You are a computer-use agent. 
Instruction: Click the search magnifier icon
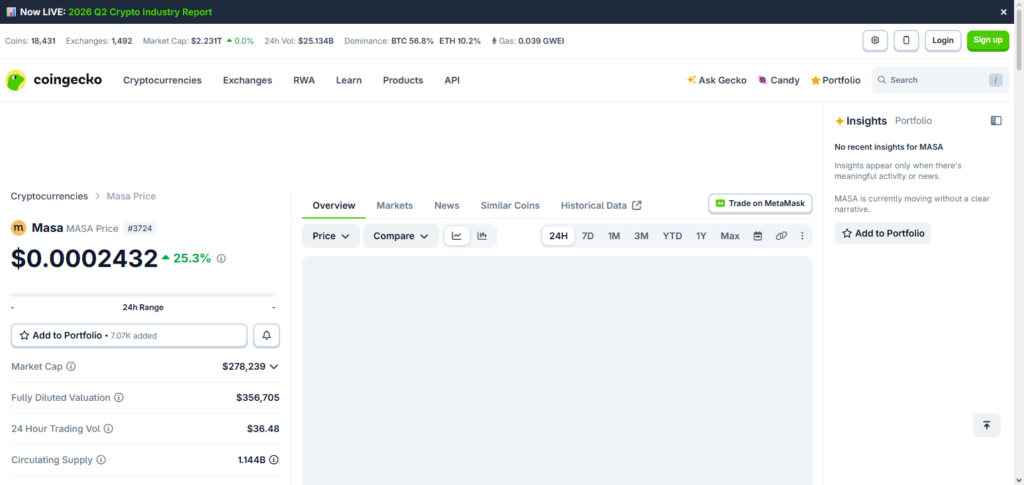pyautogui.click(x=882, y=80)
